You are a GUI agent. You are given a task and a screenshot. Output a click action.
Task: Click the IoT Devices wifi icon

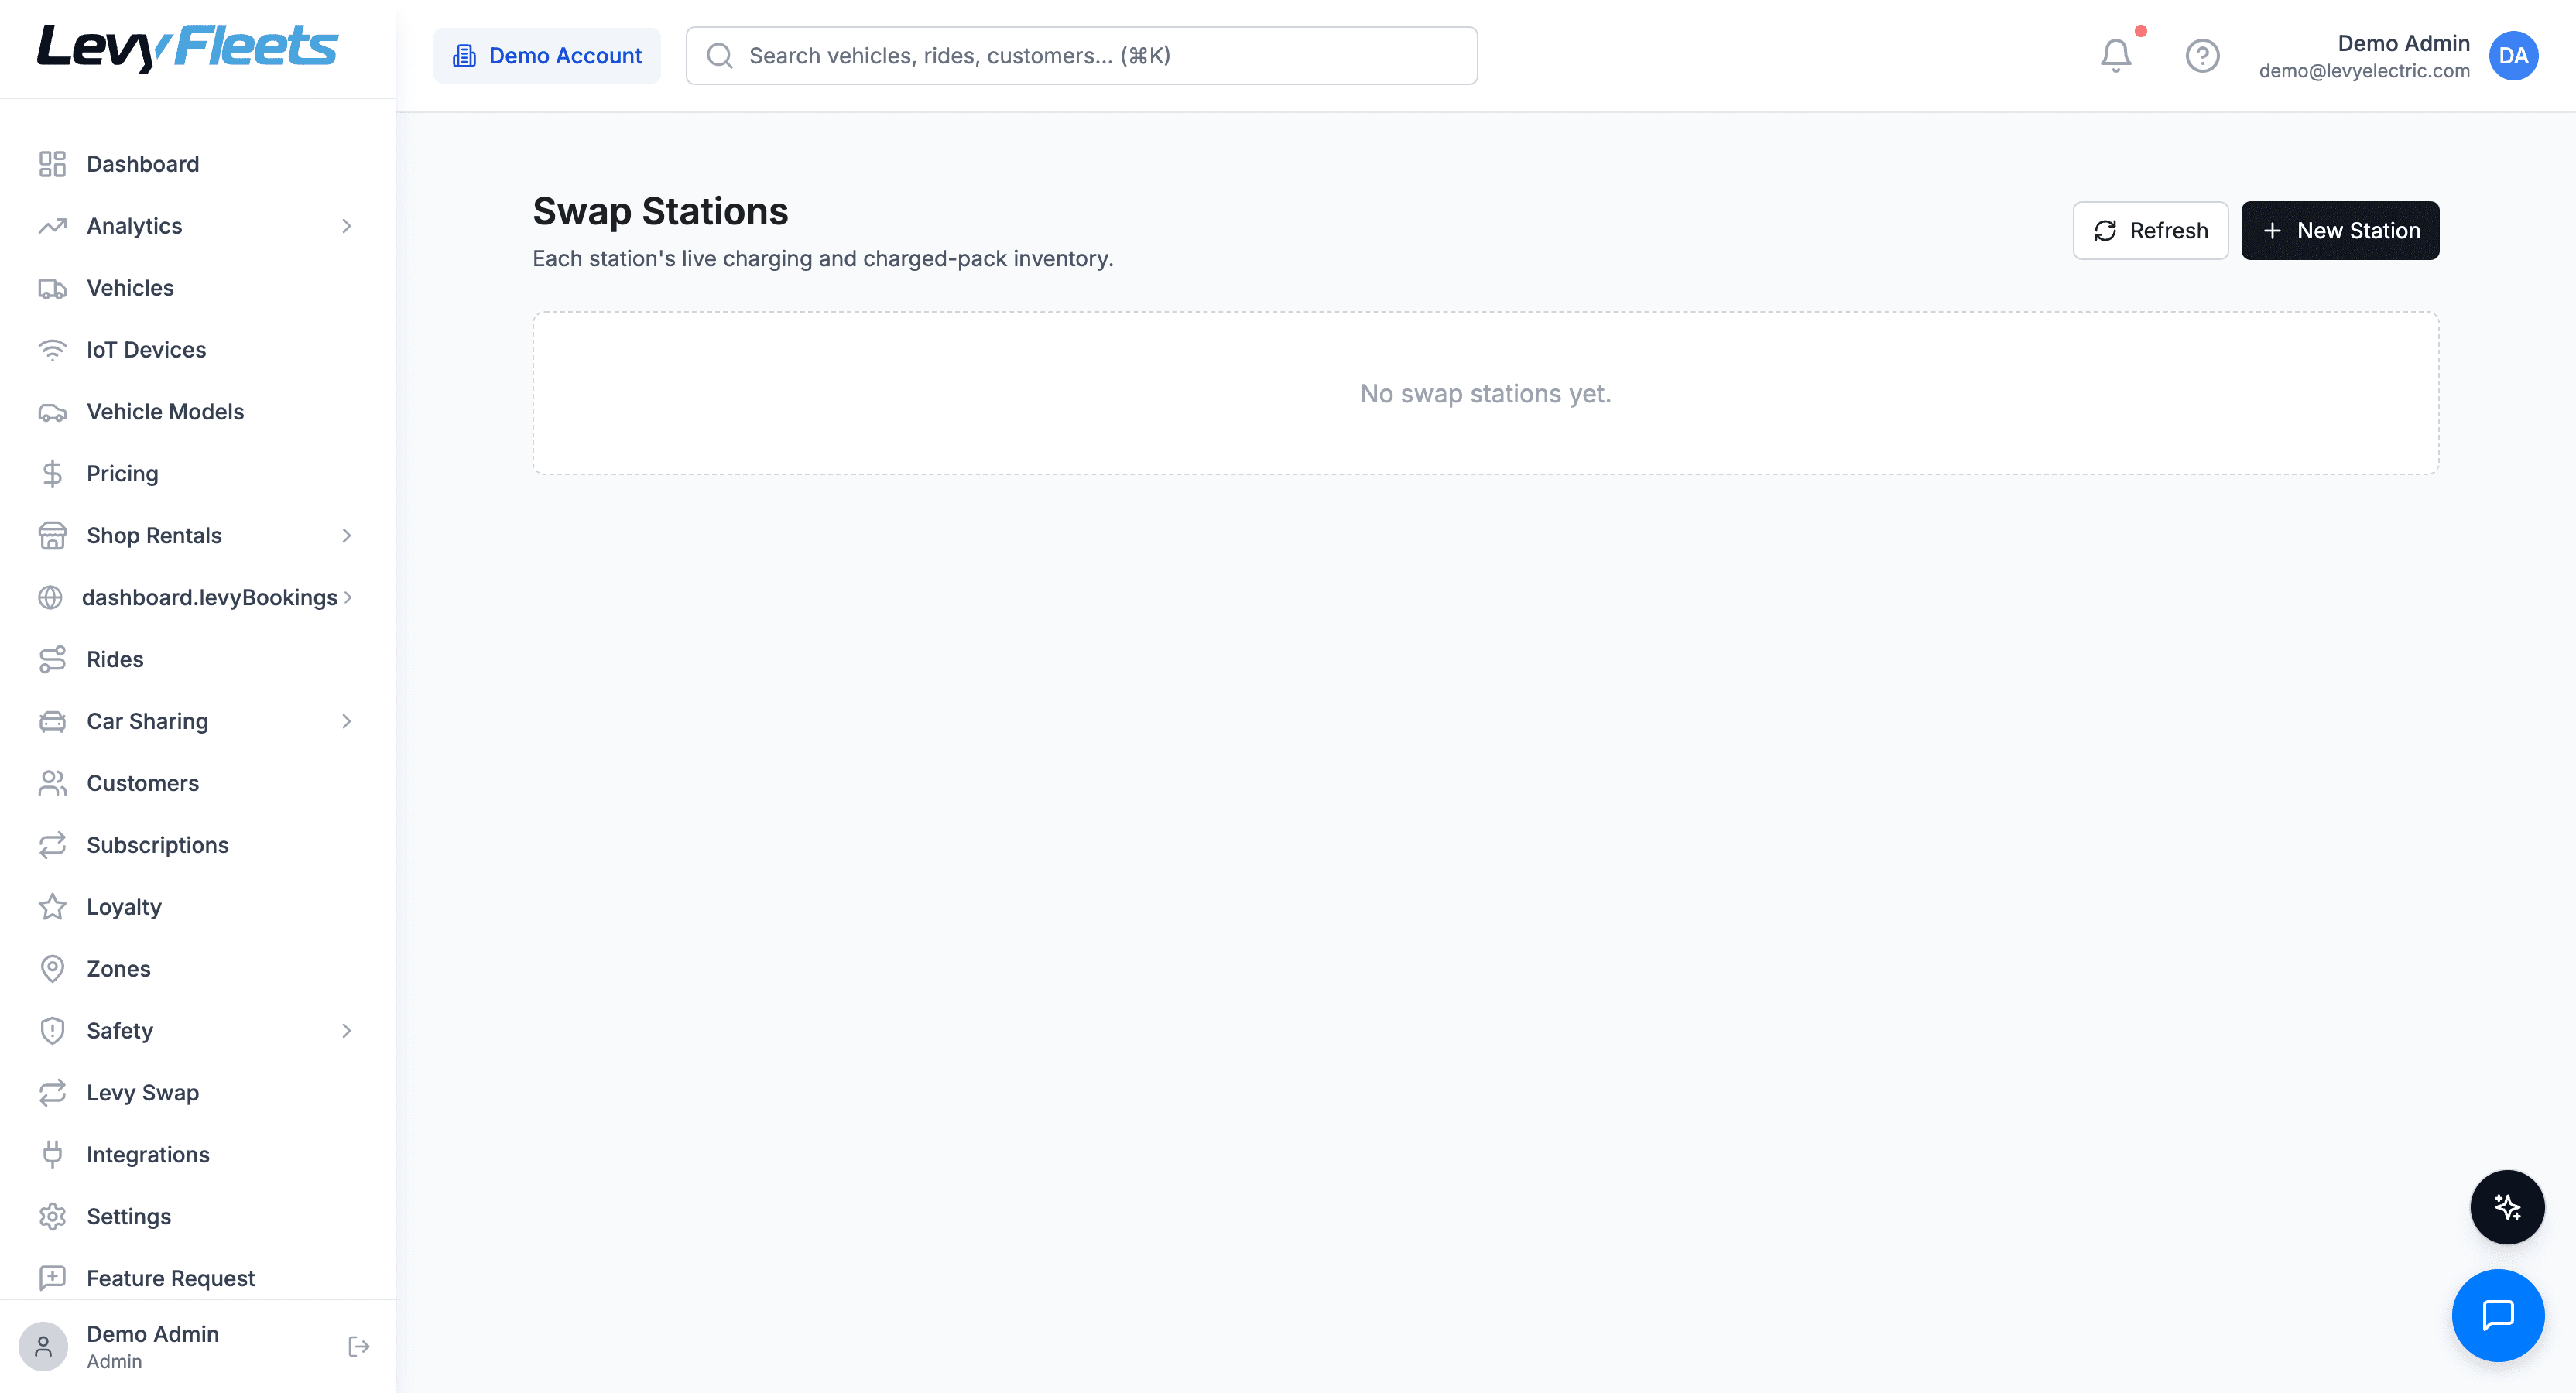[52, 350]
